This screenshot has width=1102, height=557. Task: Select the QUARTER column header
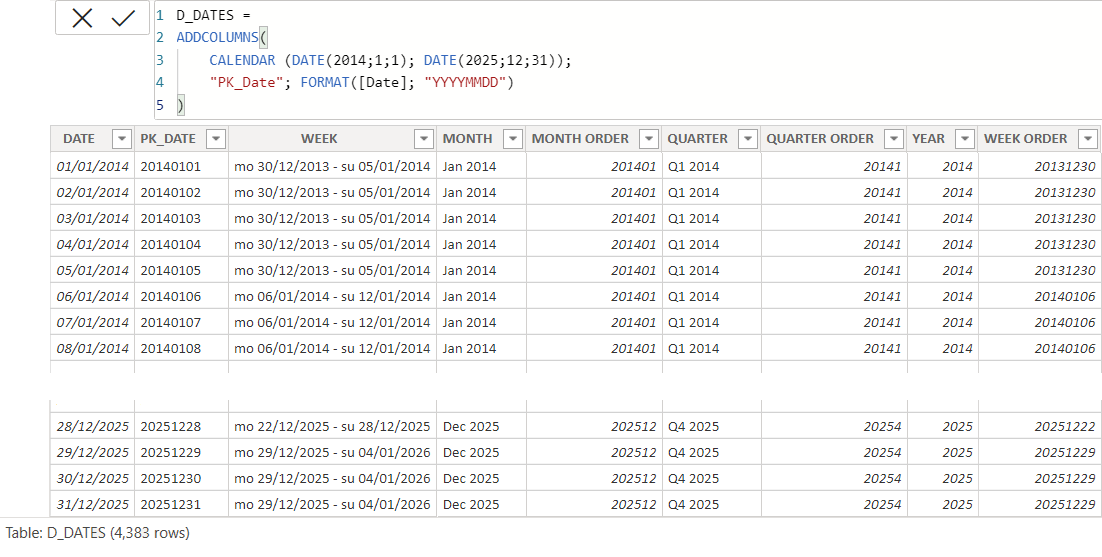click(698, 139)
